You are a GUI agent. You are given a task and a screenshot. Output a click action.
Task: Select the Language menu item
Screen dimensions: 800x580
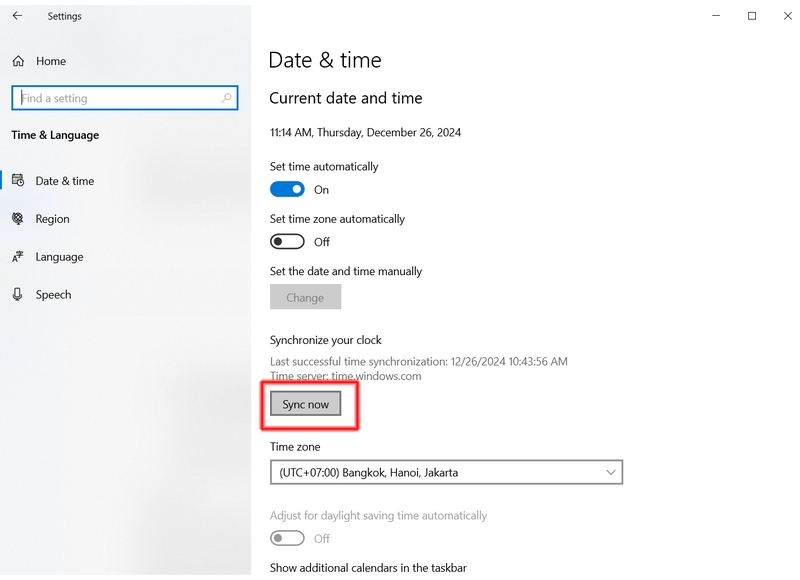[x=59, y=257]
